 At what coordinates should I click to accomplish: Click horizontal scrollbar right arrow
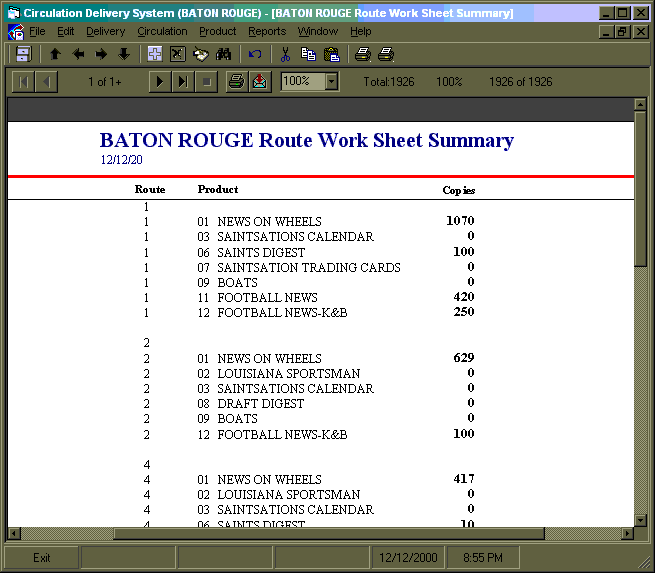click(627, 533)
